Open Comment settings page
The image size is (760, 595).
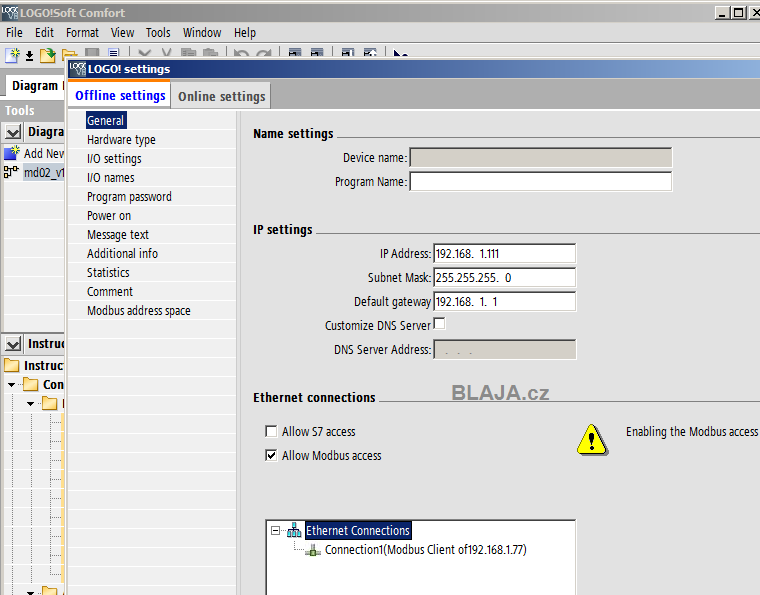click(110, 291)
